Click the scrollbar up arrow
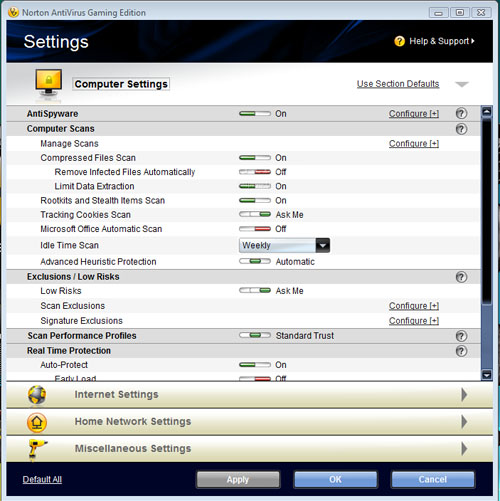This screenshot has width=500, height=501. (x=487, y=112)
